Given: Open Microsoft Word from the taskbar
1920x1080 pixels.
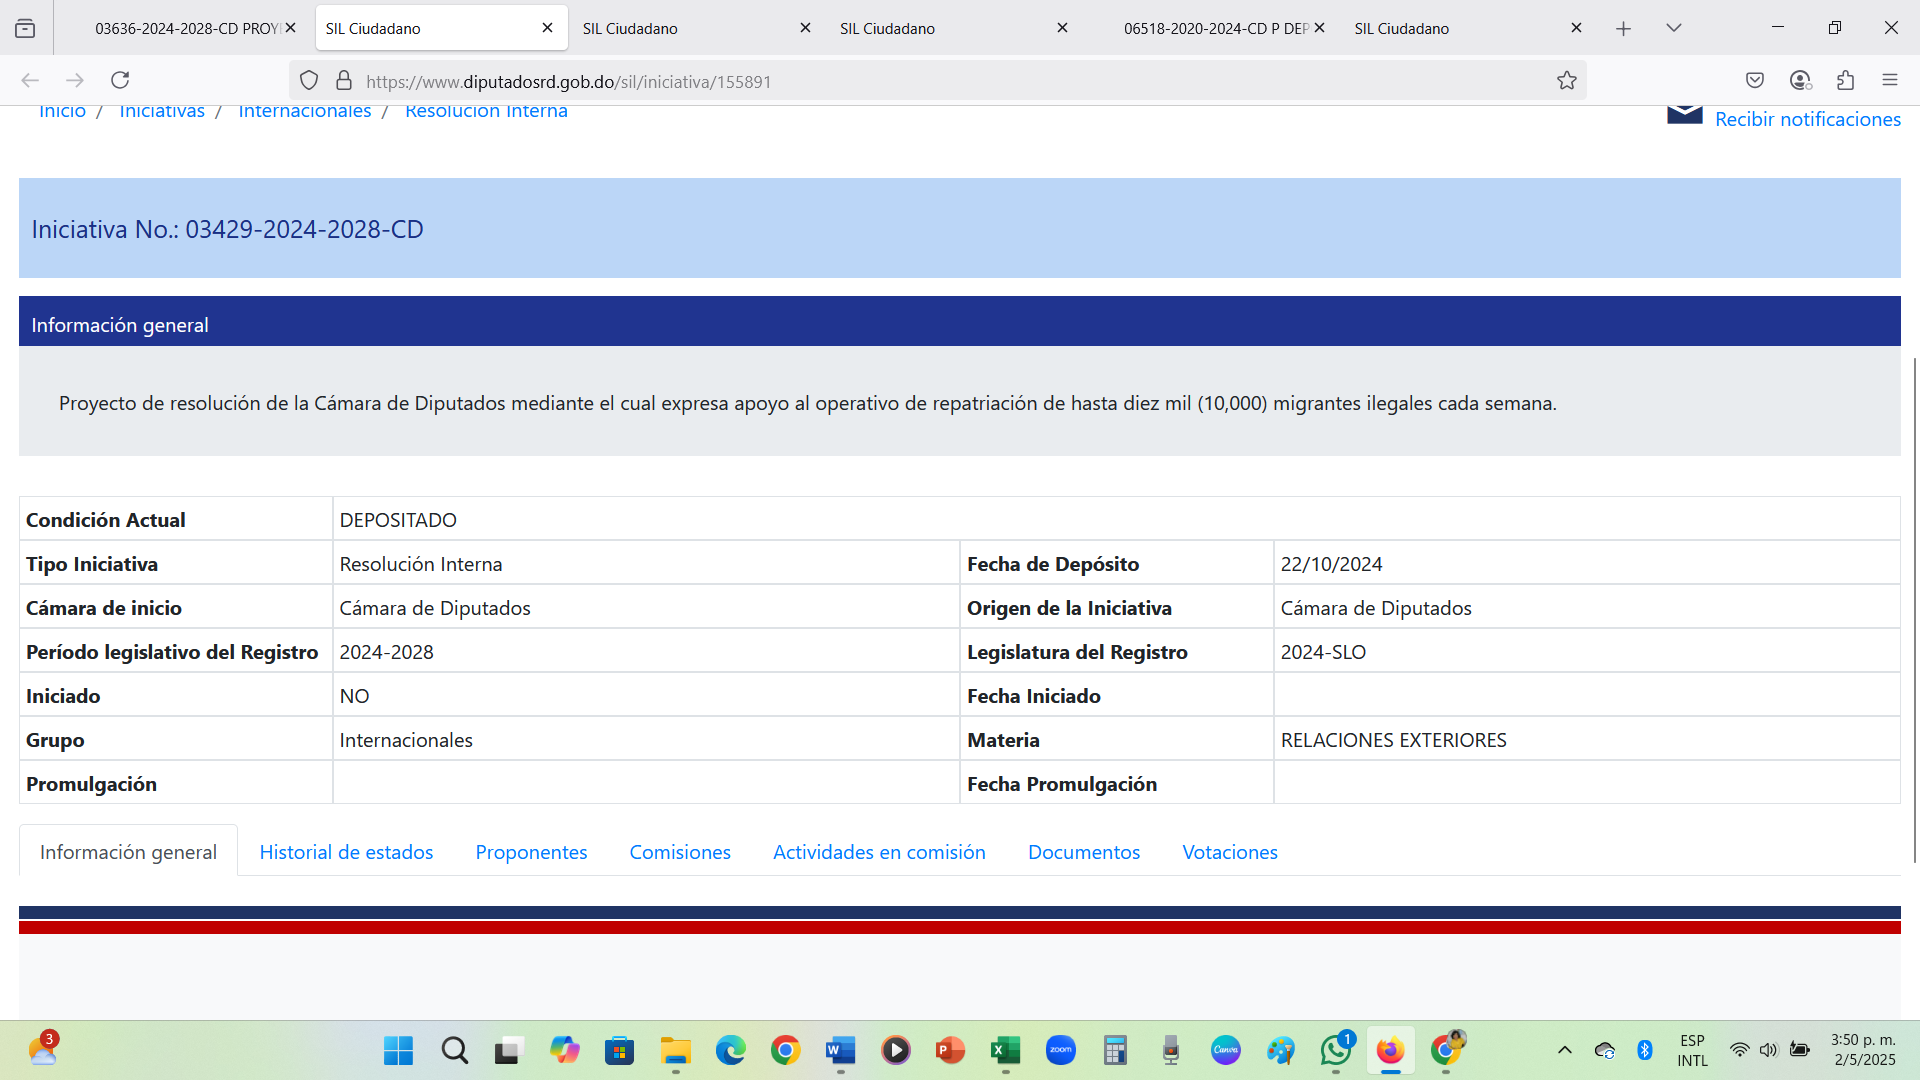Looking at the screenshot, I should click(x=841, y=1050).
